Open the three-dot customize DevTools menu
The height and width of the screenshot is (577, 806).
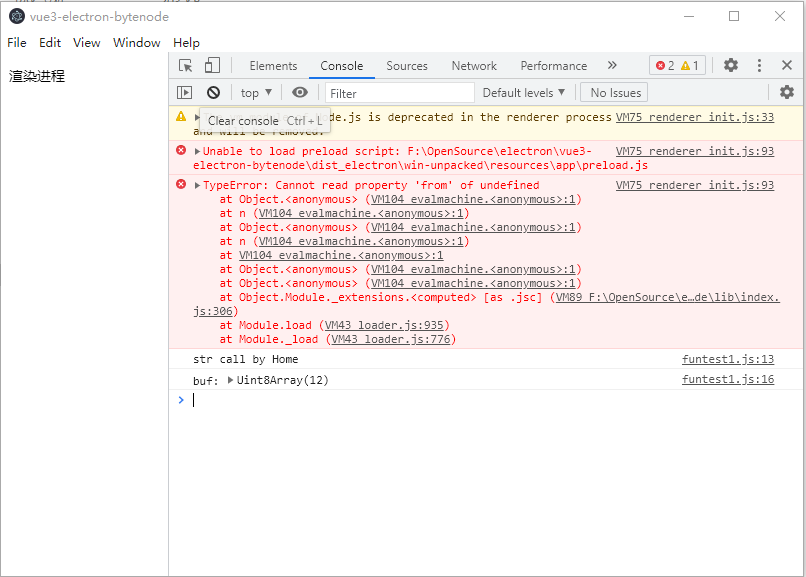758,65
